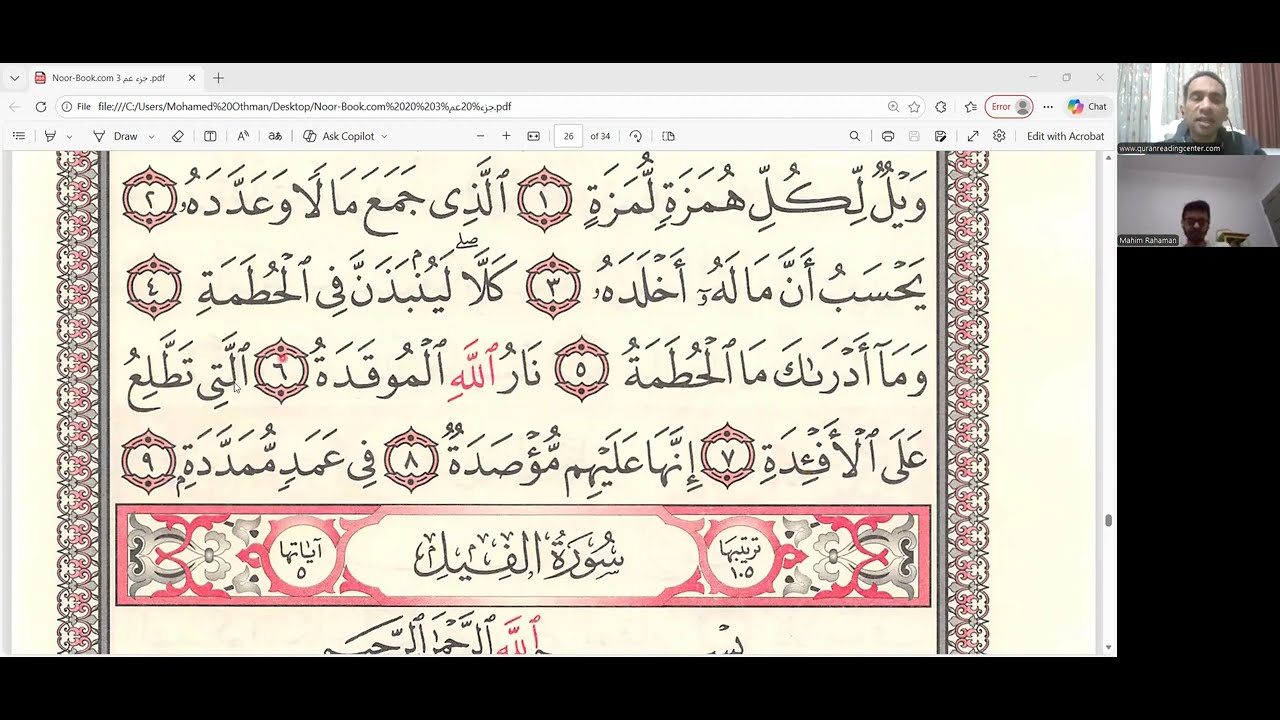Add a text box to the PDF
The width and height of the screenshot is (1280, 720).
click(x=210, y=136)
